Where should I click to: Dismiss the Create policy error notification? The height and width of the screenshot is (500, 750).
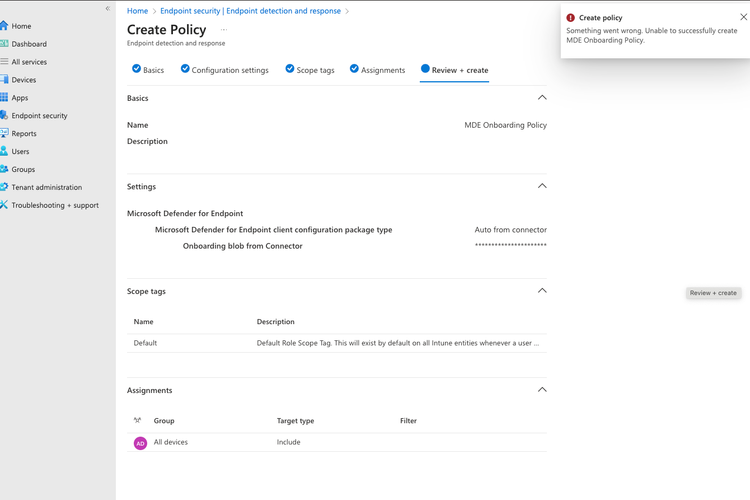743,17
